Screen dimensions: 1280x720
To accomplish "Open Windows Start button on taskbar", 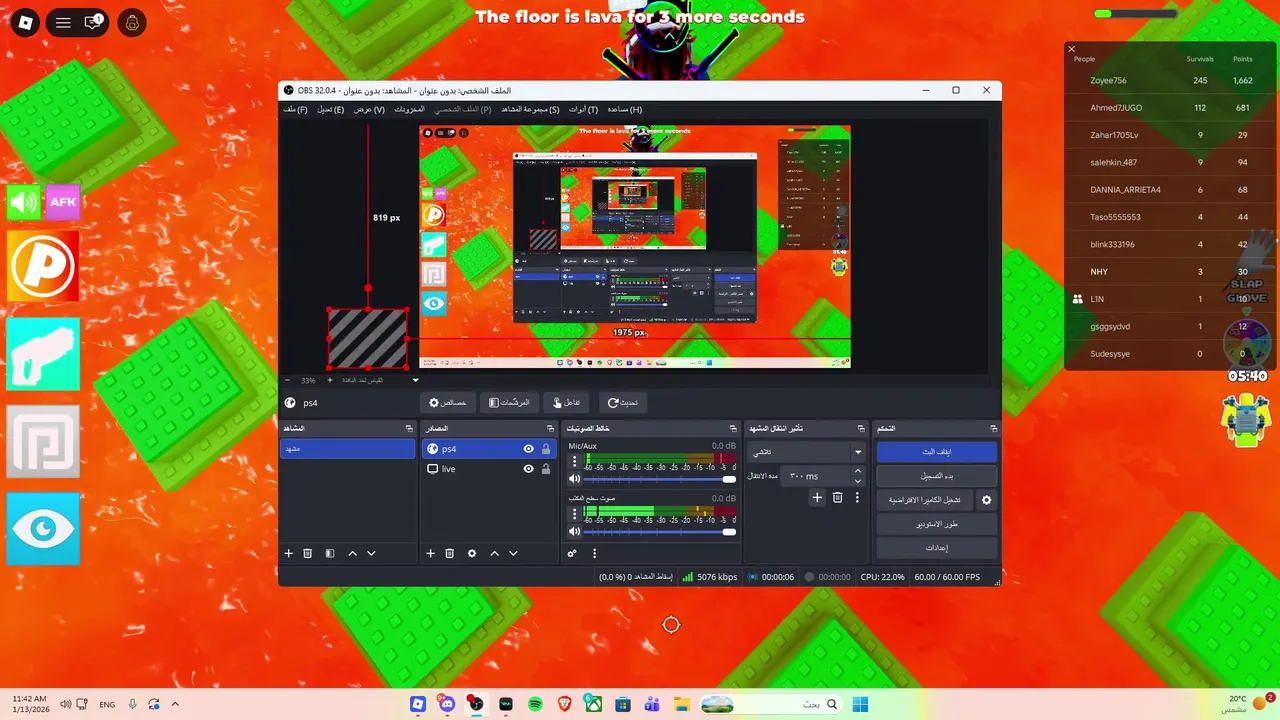I will pos(860,704).
